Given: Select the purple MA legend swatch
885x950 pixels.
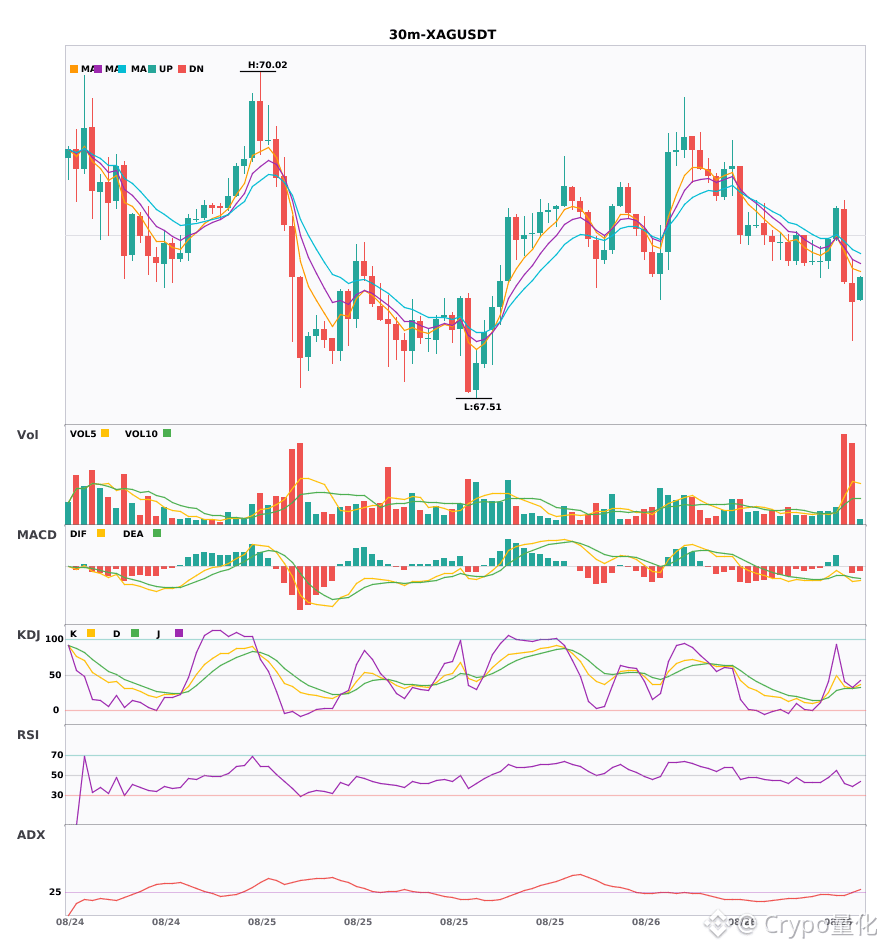Looking at the screenshot, I should tap(98, 69).
